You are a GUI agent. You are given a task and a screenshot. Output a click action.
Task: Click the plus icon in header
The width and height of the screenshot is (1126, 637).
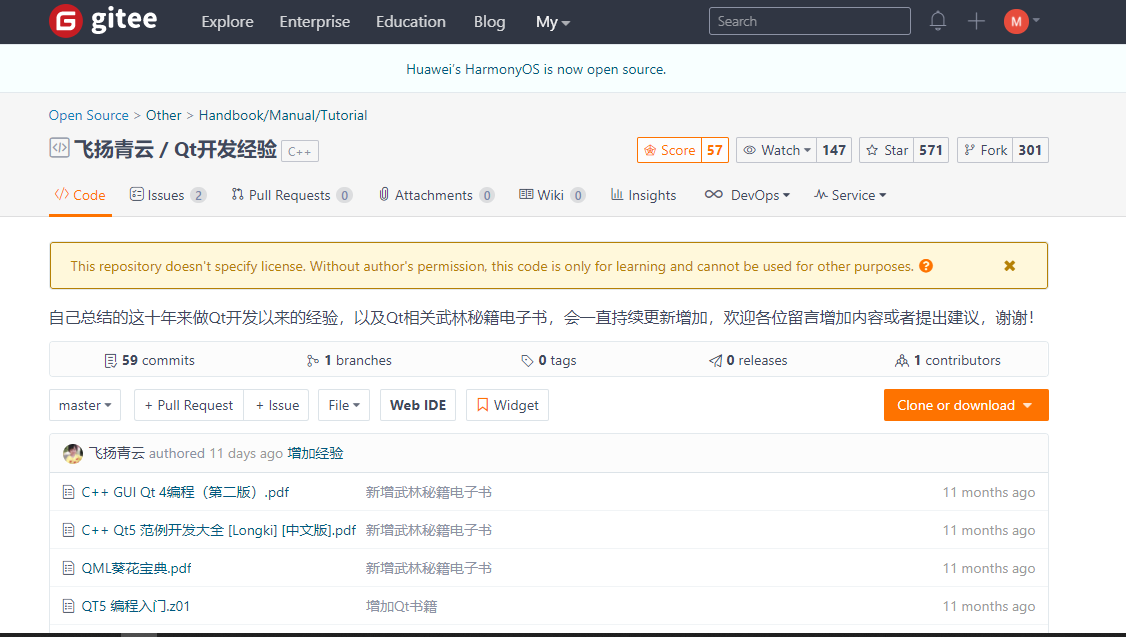[976, 21]
